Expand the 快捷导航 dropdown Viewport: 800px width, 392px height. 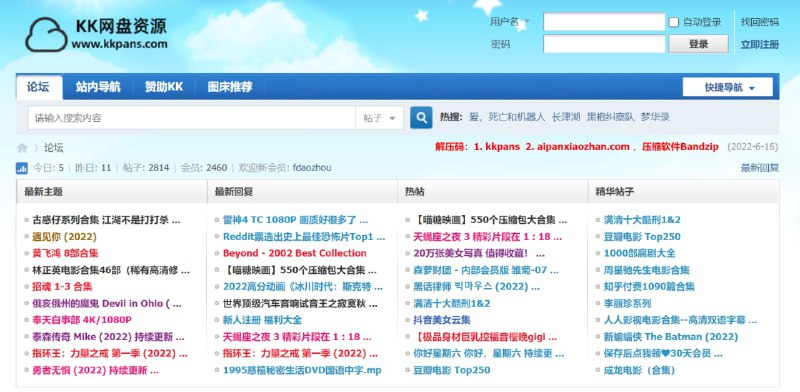[728, 87]
